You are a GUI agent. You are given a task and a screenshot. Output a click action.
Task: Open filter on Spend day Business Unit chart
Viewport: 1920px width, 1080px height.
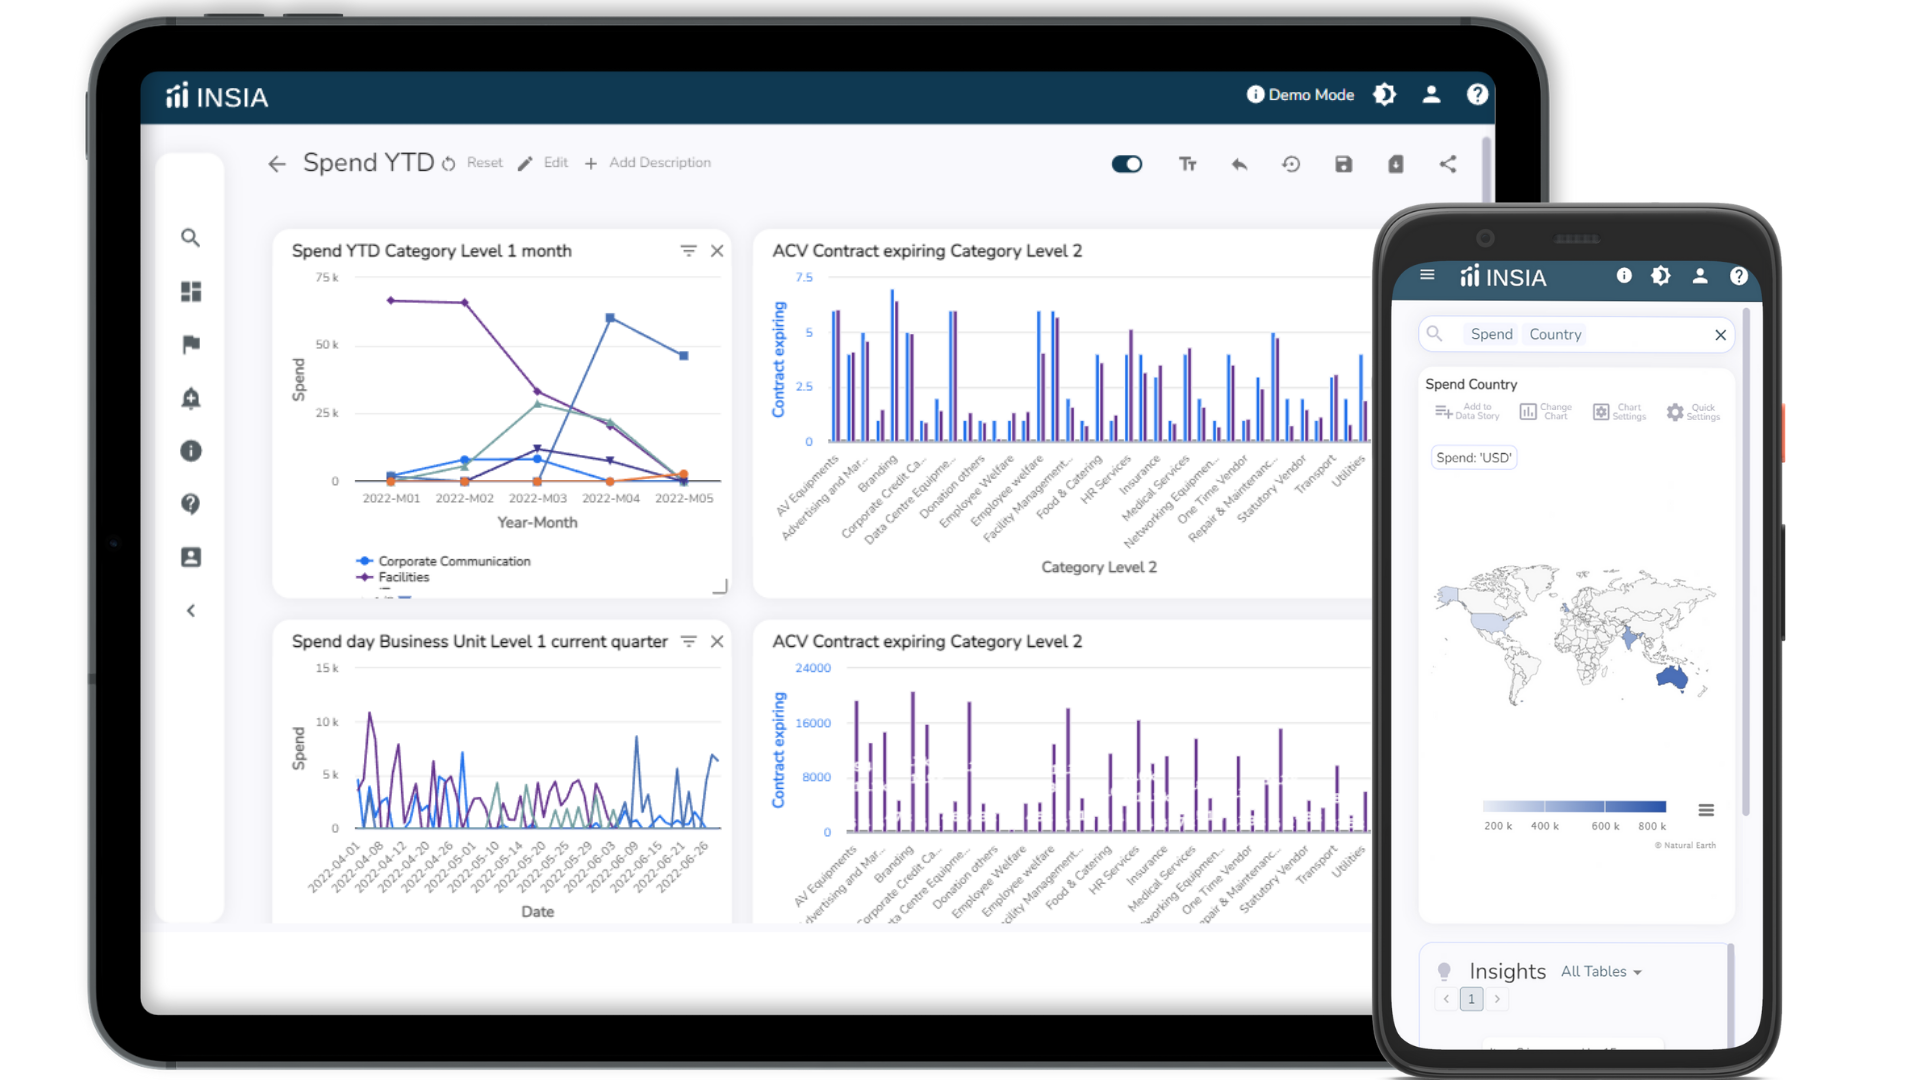point(688,641)
